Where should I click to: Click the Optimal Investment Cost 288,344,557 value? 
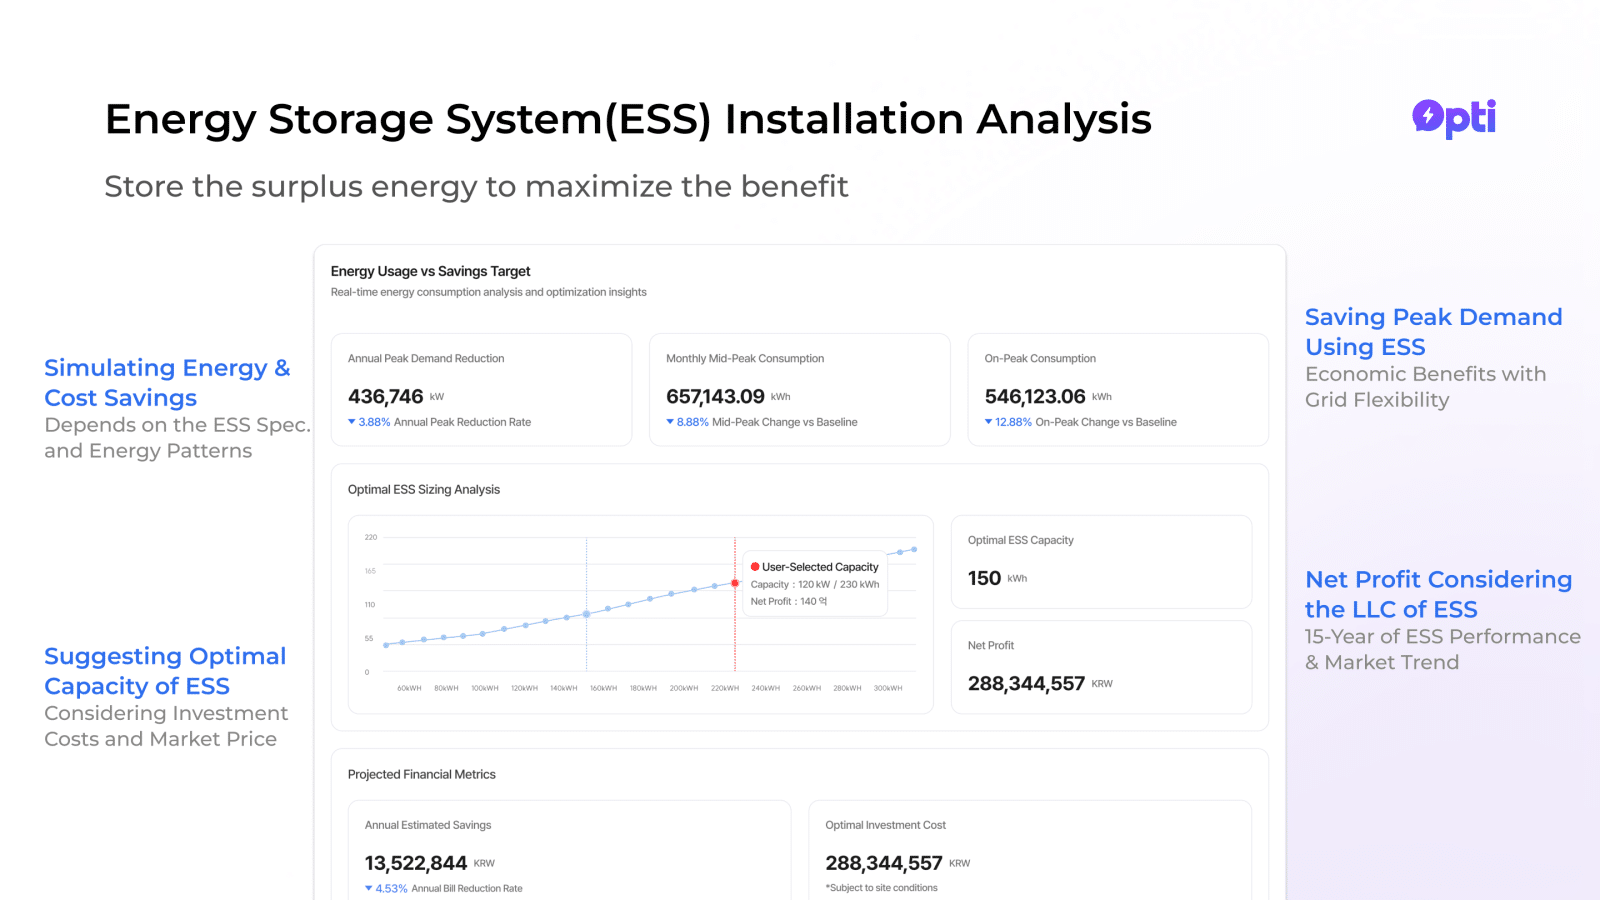point(897,863)
